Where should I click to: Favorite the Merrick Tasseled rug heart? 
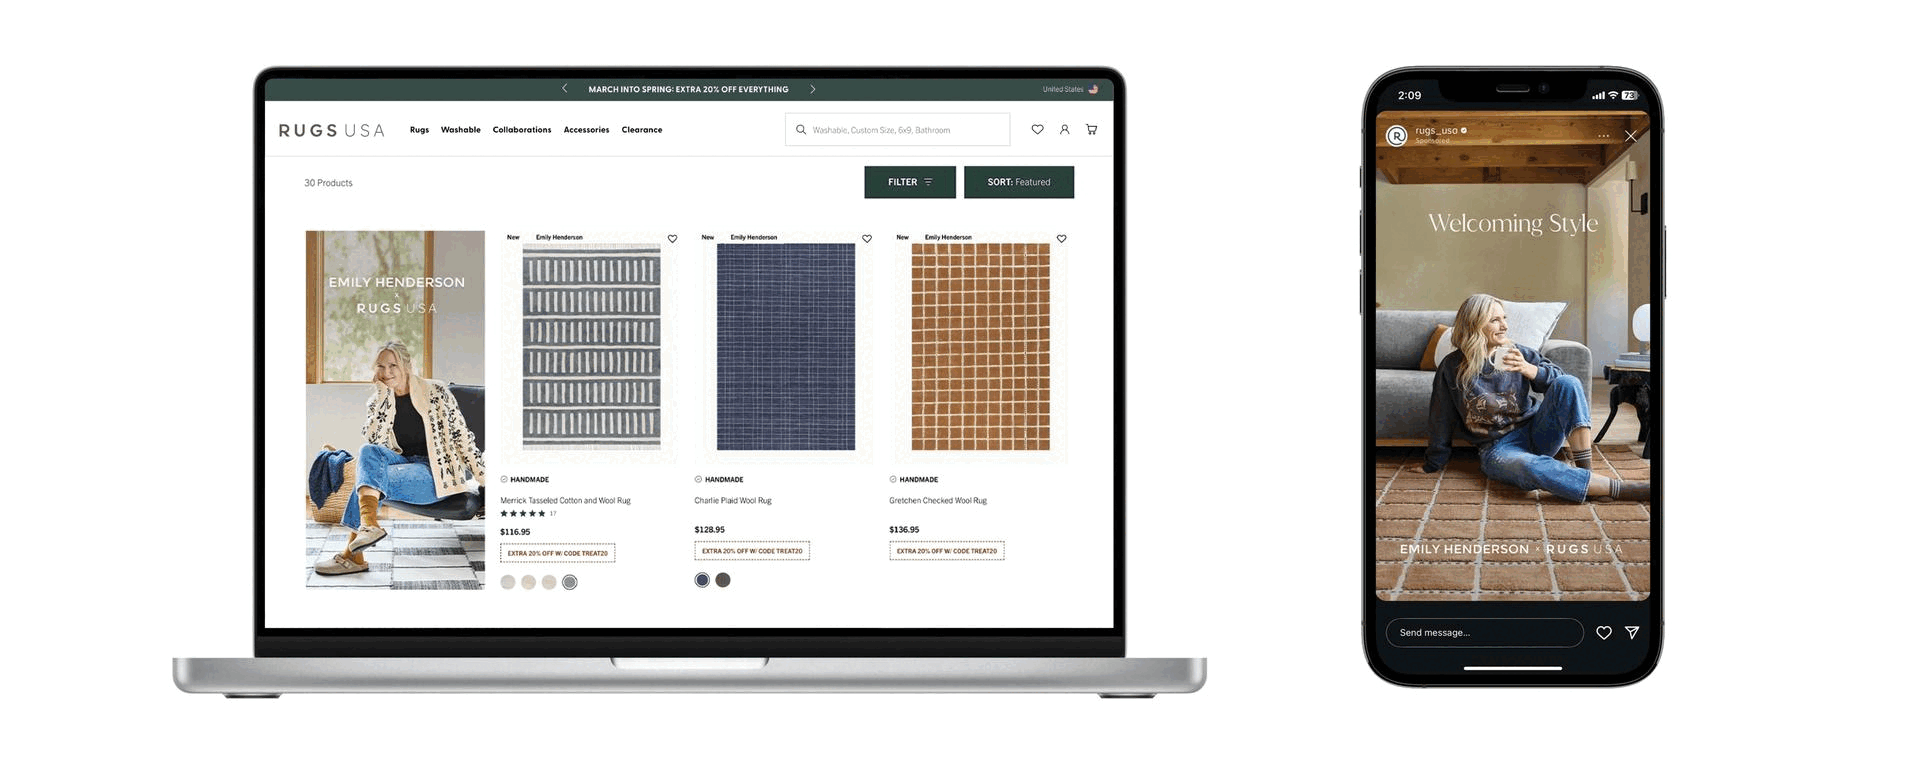click(672, 239)
